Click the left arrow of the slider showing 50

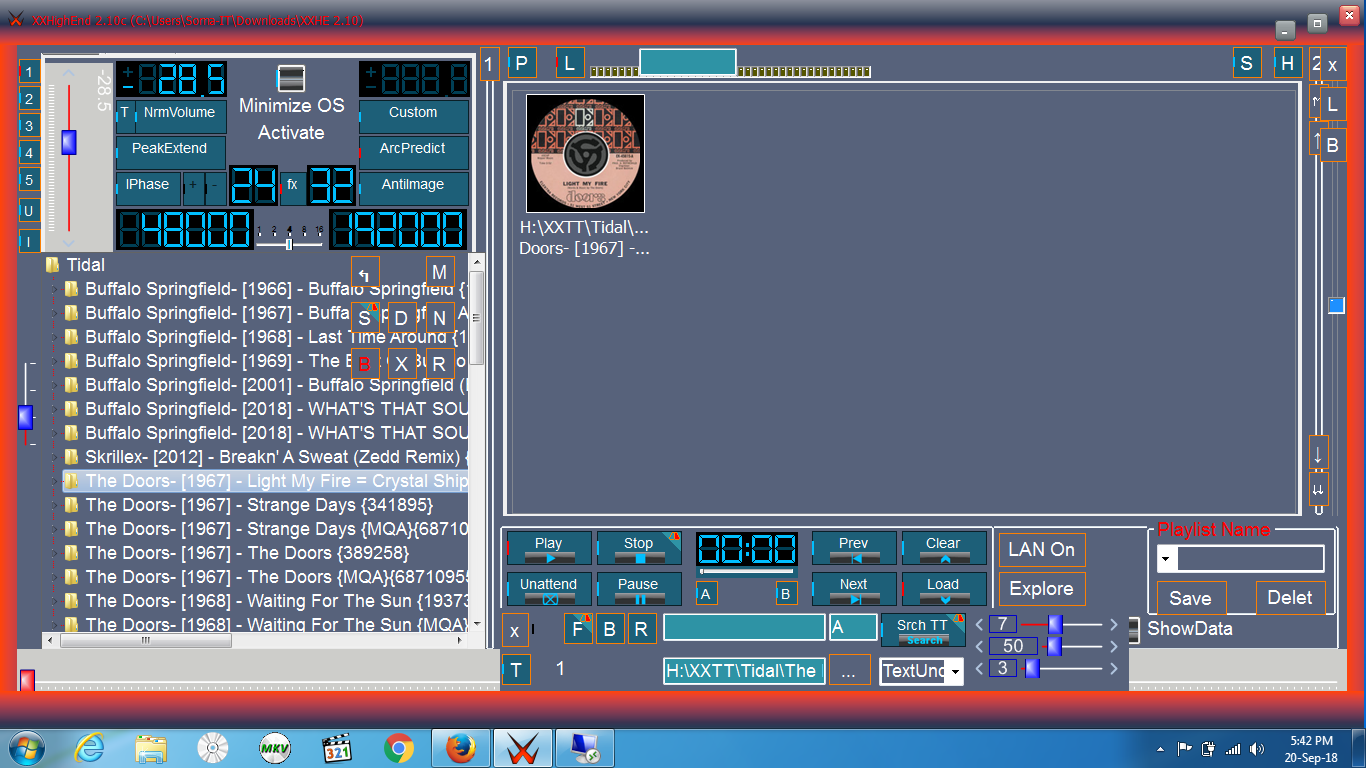pyautogui.click(x=980, y=646)
